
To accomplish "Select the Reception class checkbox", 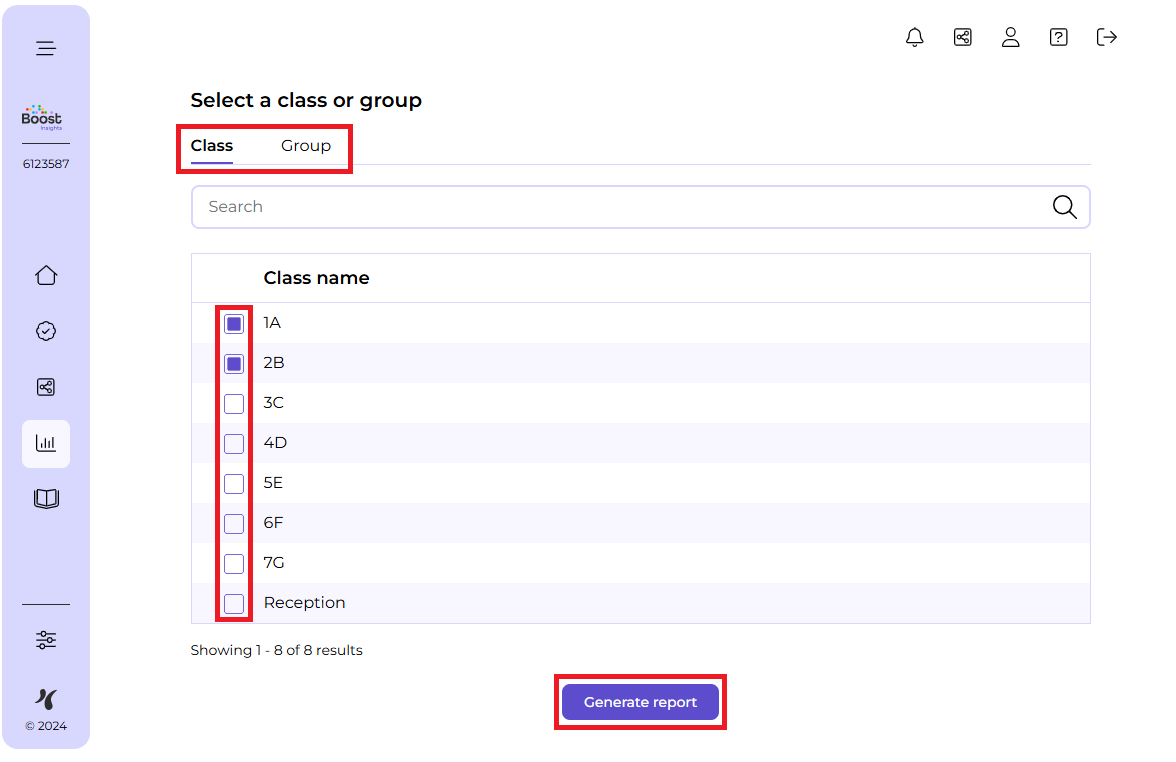I will (x=234, y=604).
